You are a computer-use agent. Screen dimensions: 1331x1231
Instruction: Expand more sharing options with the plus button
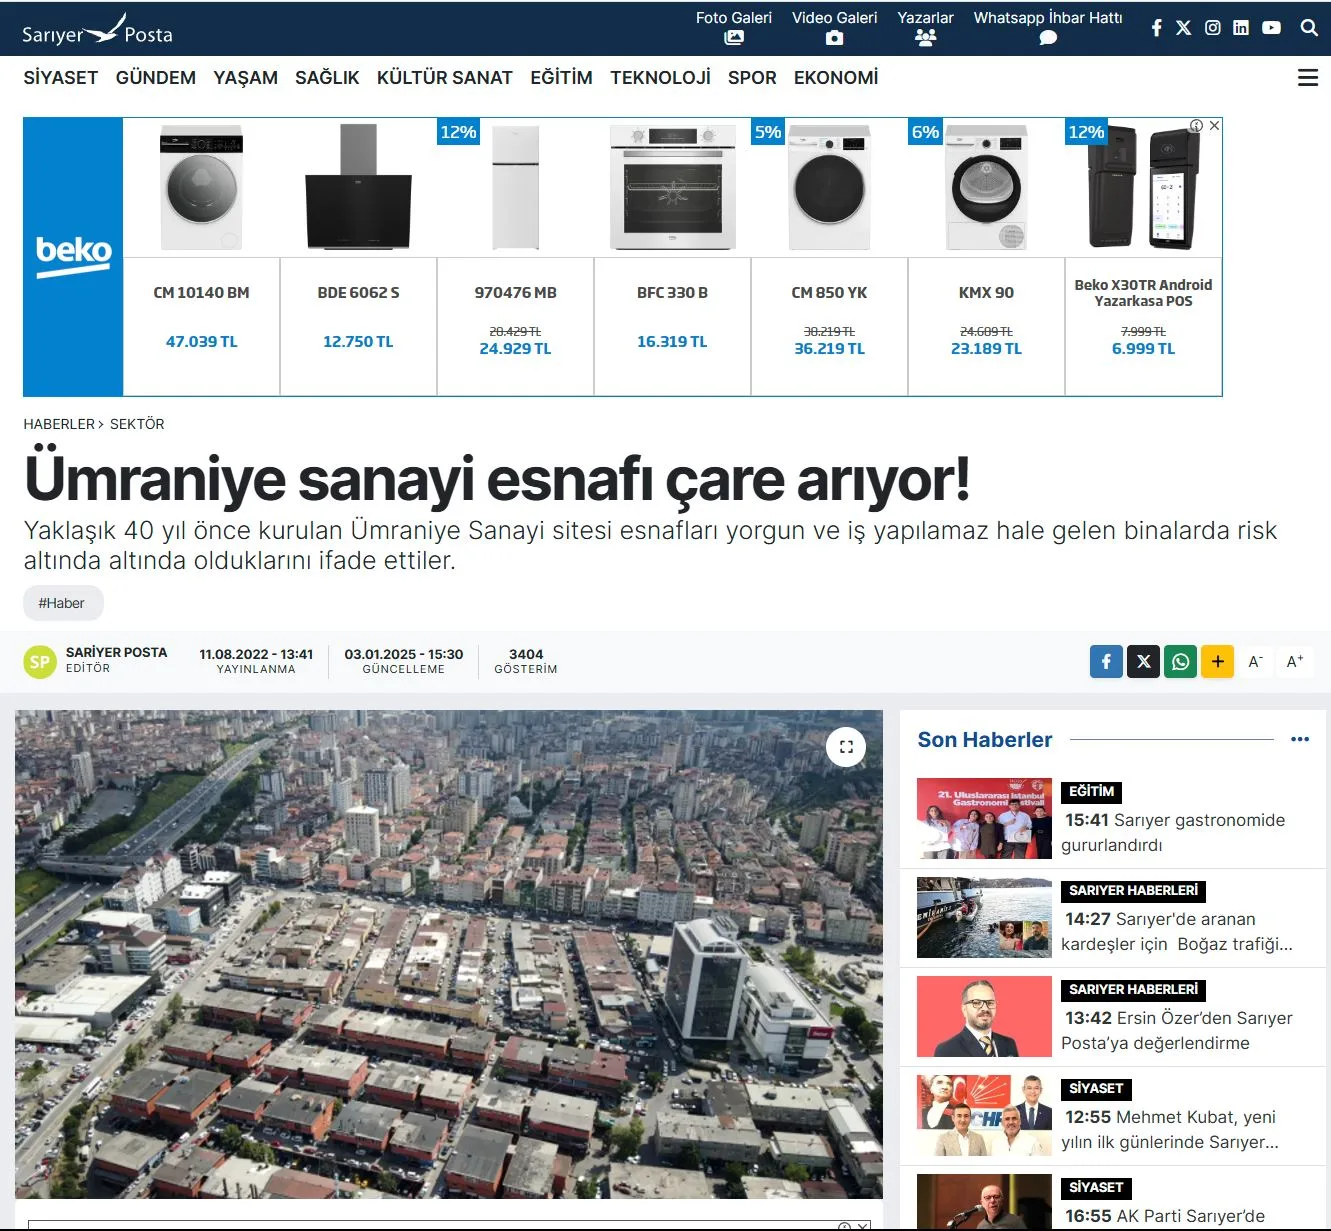tap(1217, 661)
